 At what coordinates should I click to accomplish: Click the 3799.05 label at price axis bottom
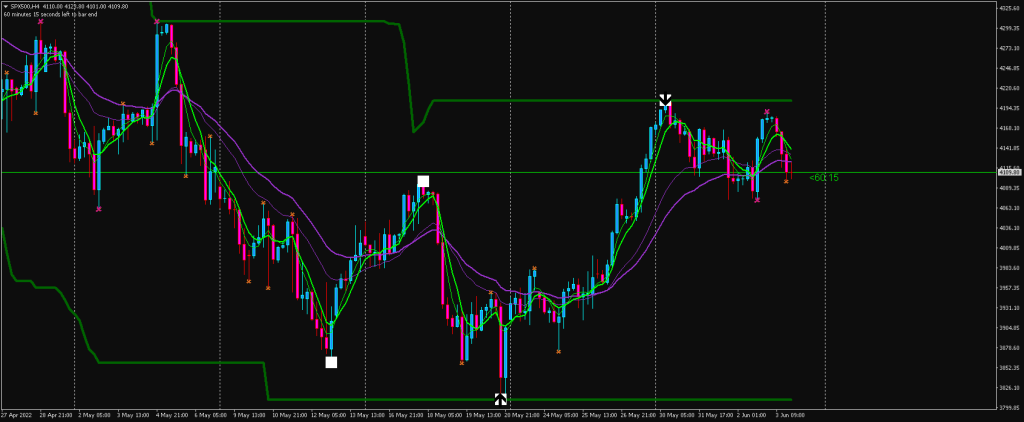[x=1008, y=407]
